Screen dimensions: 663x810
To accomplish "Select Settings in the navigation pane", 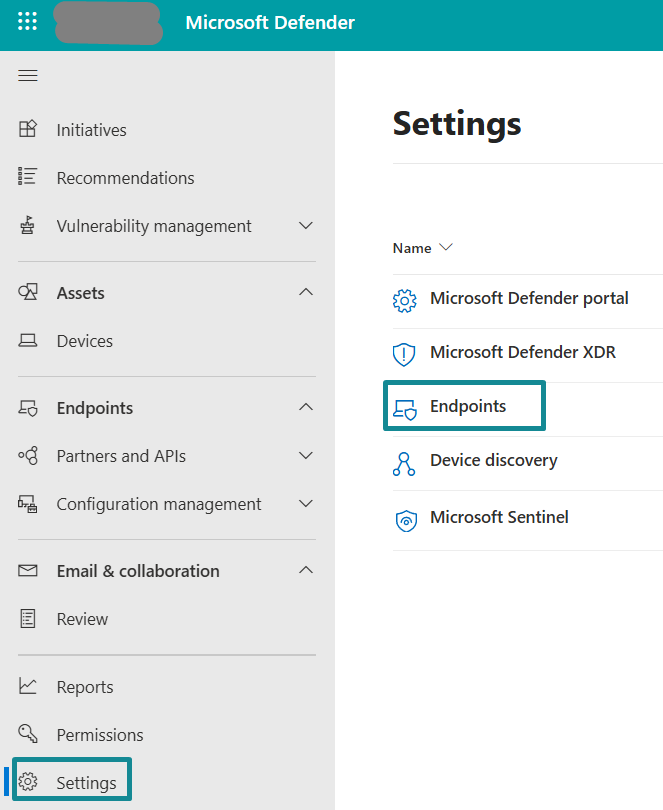I will 86,783.
